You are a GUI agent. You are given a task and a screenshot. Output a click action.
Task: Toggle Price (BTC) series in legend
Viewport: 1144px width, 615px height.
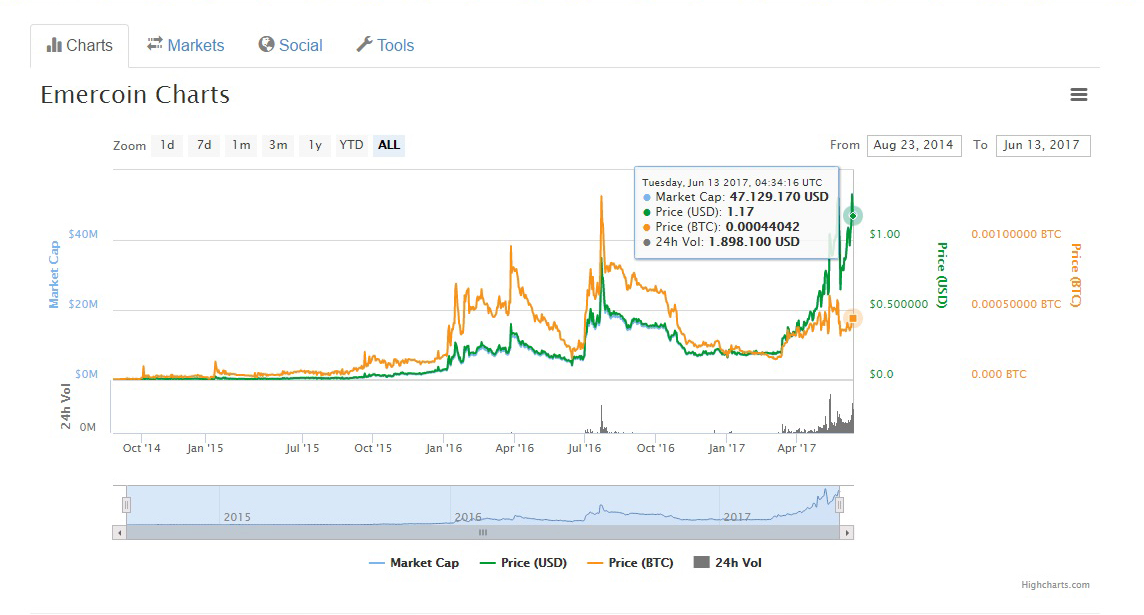(630, 563)
